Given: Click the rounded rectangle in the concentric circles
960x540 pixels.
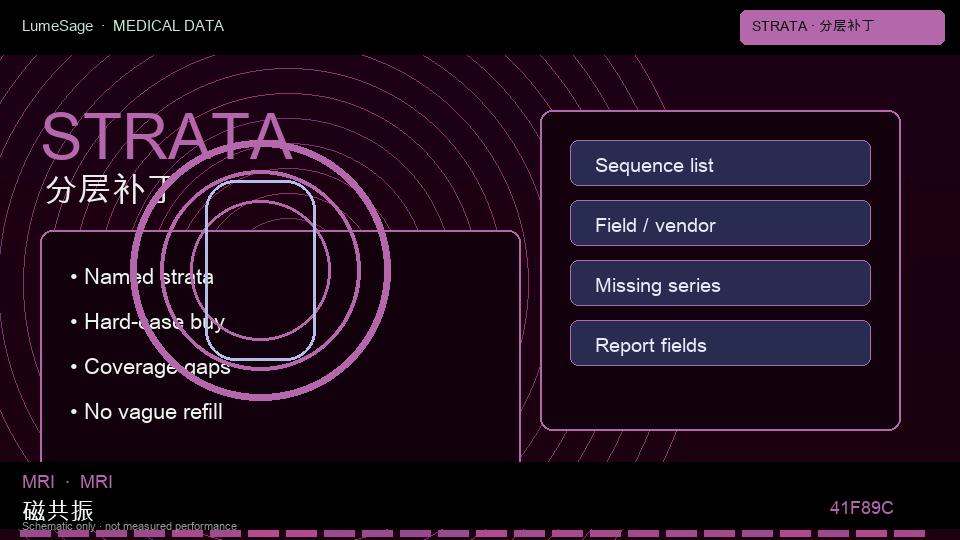Looking at the screenshot, I should pos(261,270).
